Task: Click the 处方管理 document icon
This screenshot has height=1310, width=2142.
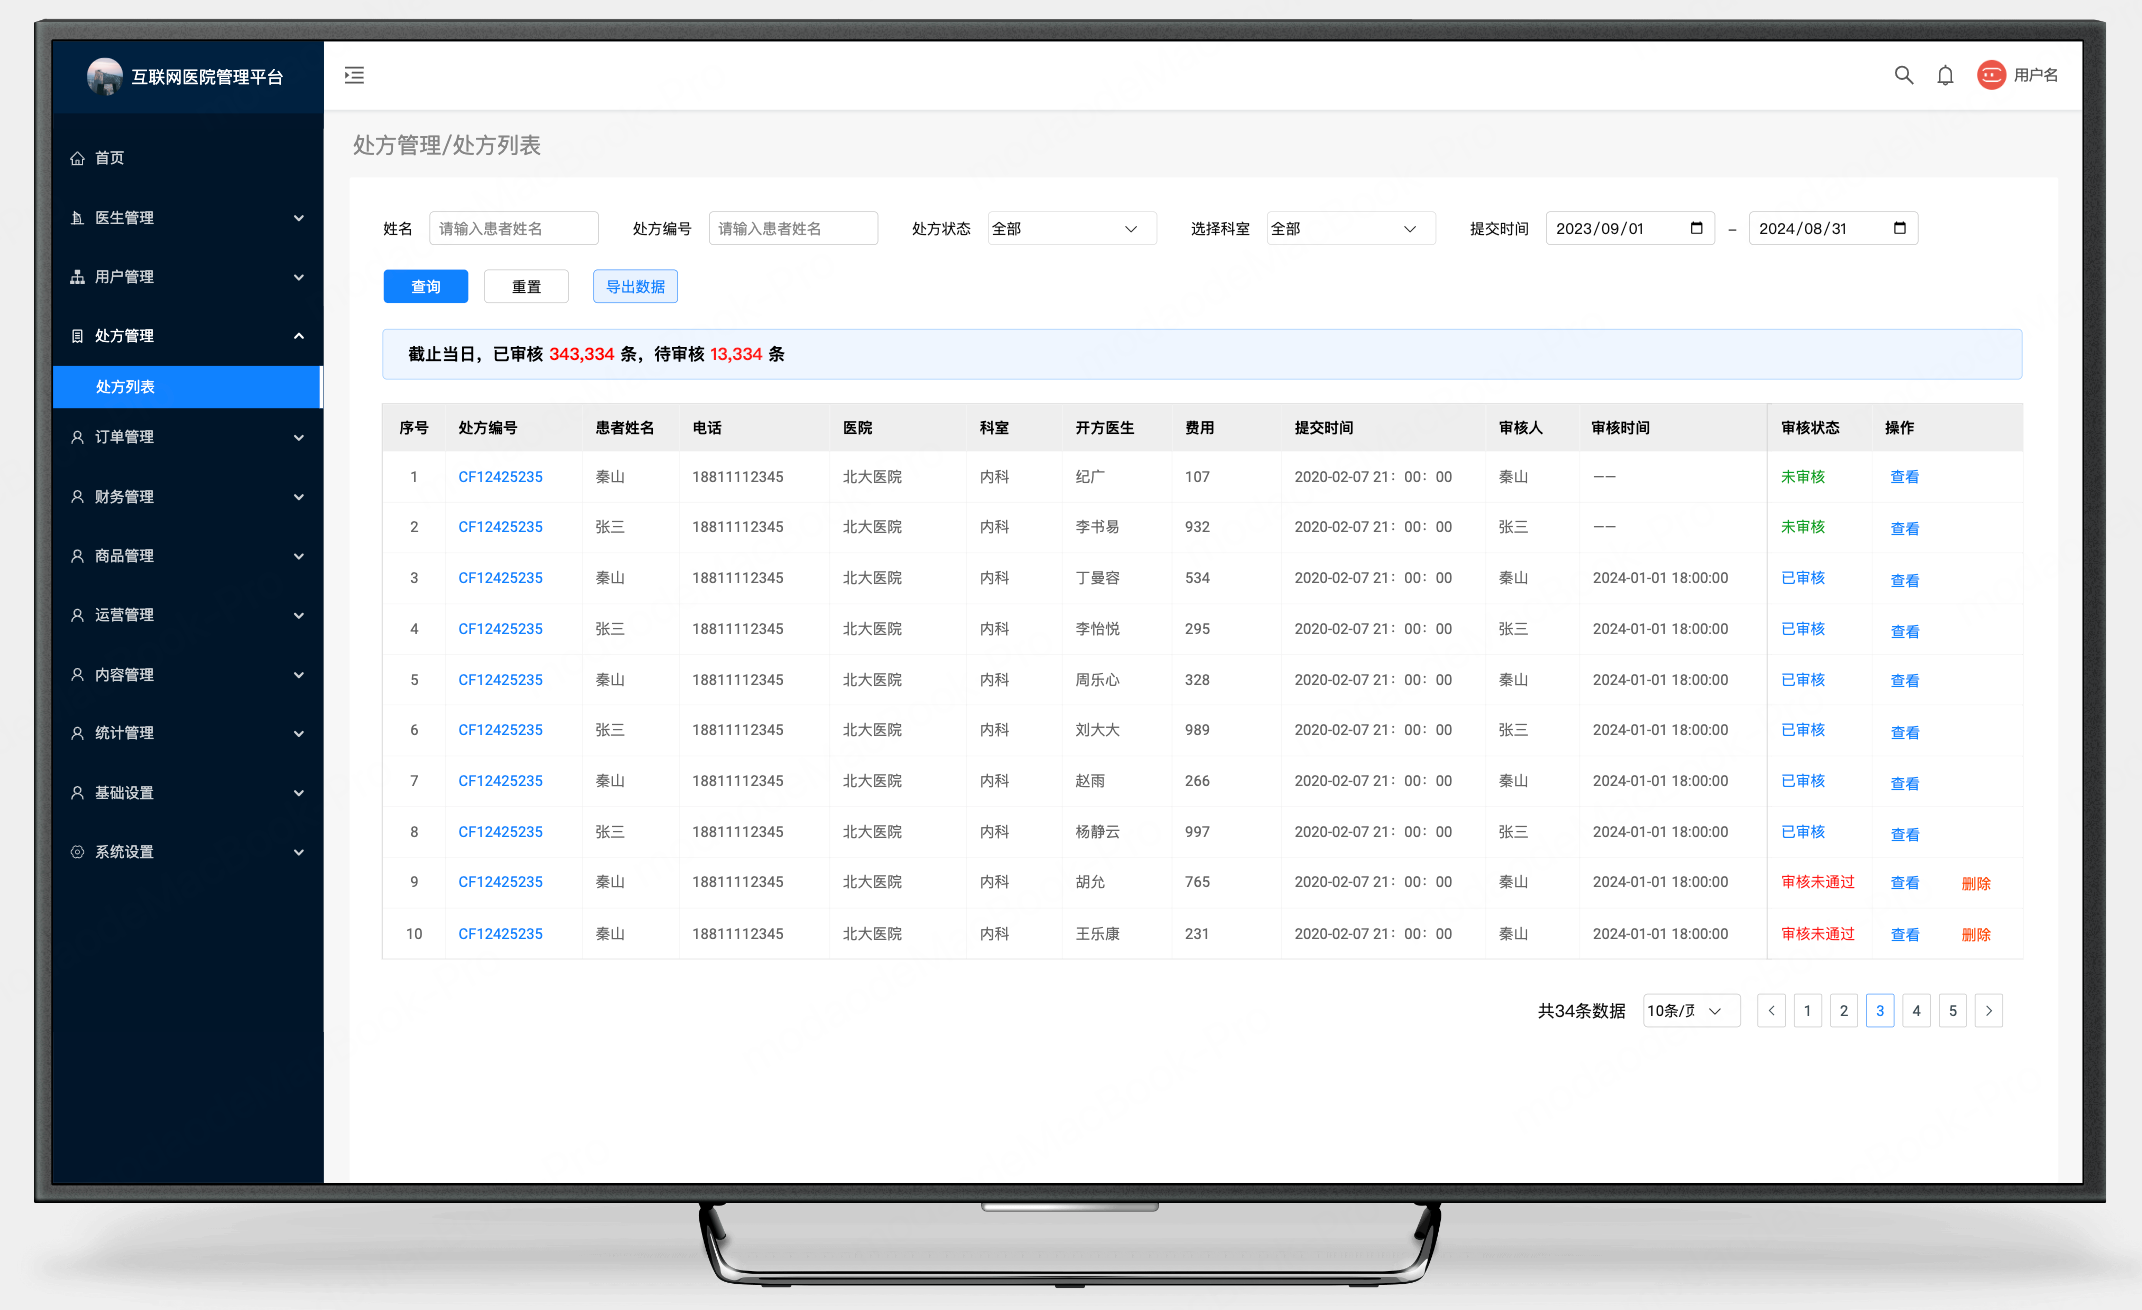Action: tap(77, 336)
